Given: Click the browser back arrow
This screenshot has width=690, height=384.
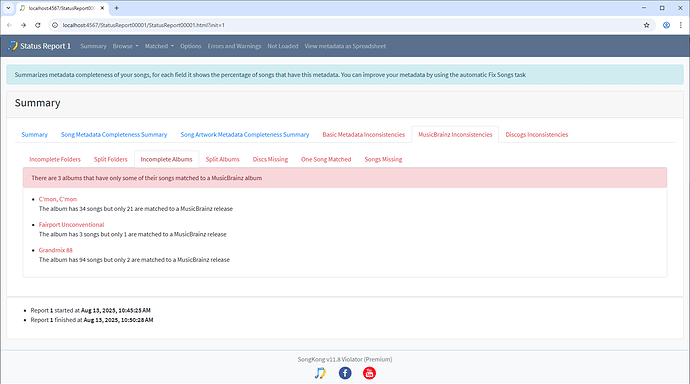Looking at the screenshot, I should coord(9,25).
